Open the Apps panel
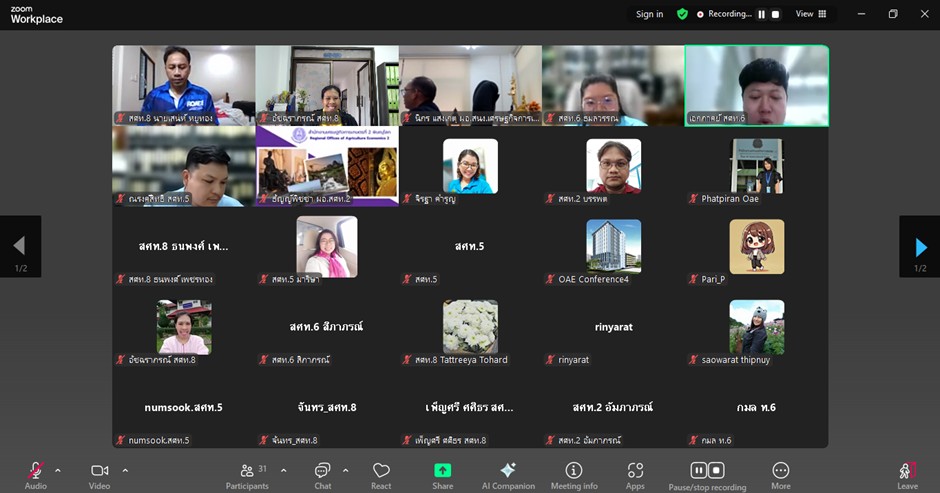Screen dimensions: 940x493 click(x=635, y=471)
